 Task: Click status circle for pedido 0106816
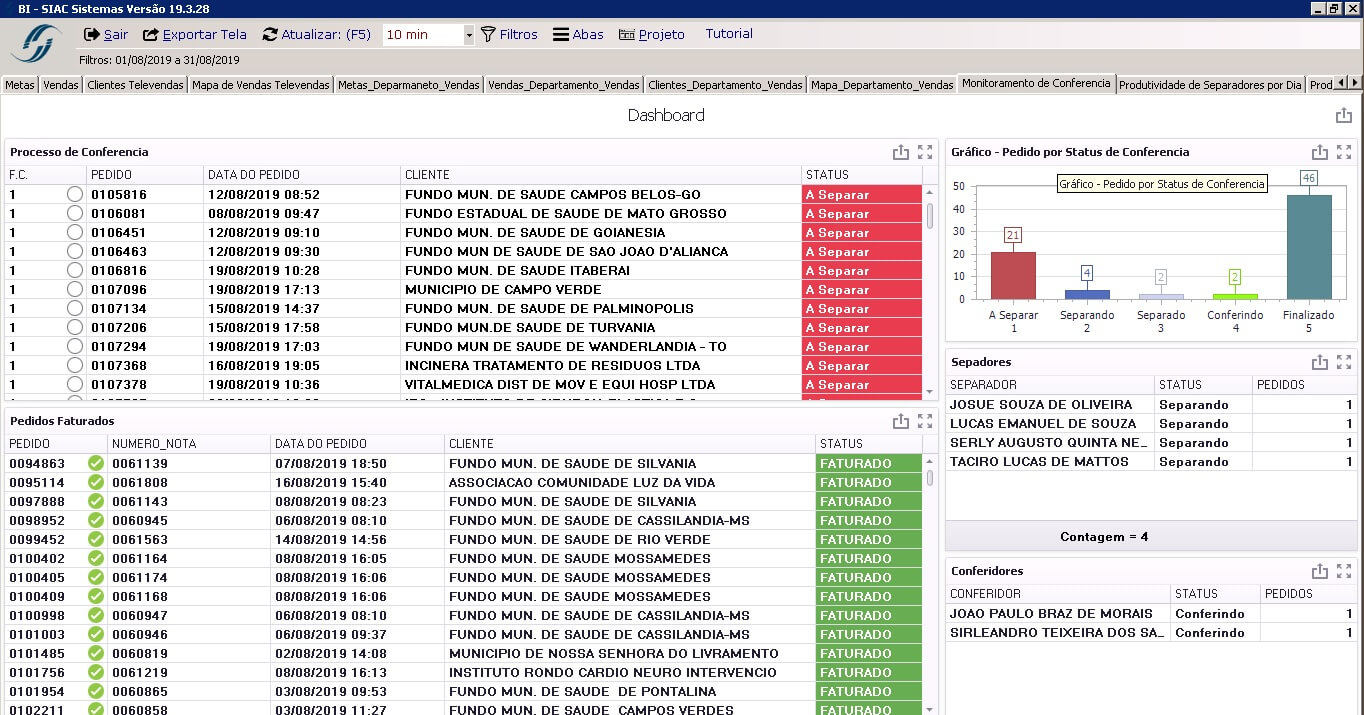coord(75,271)
